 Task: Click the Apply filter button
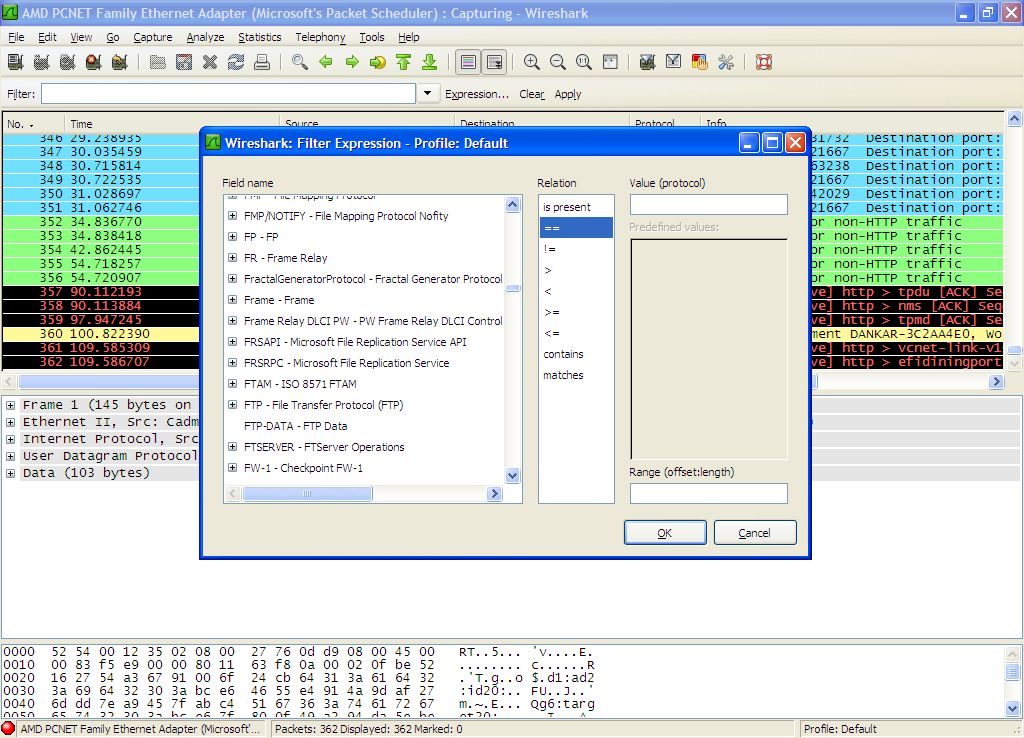(x=568, y=94)
